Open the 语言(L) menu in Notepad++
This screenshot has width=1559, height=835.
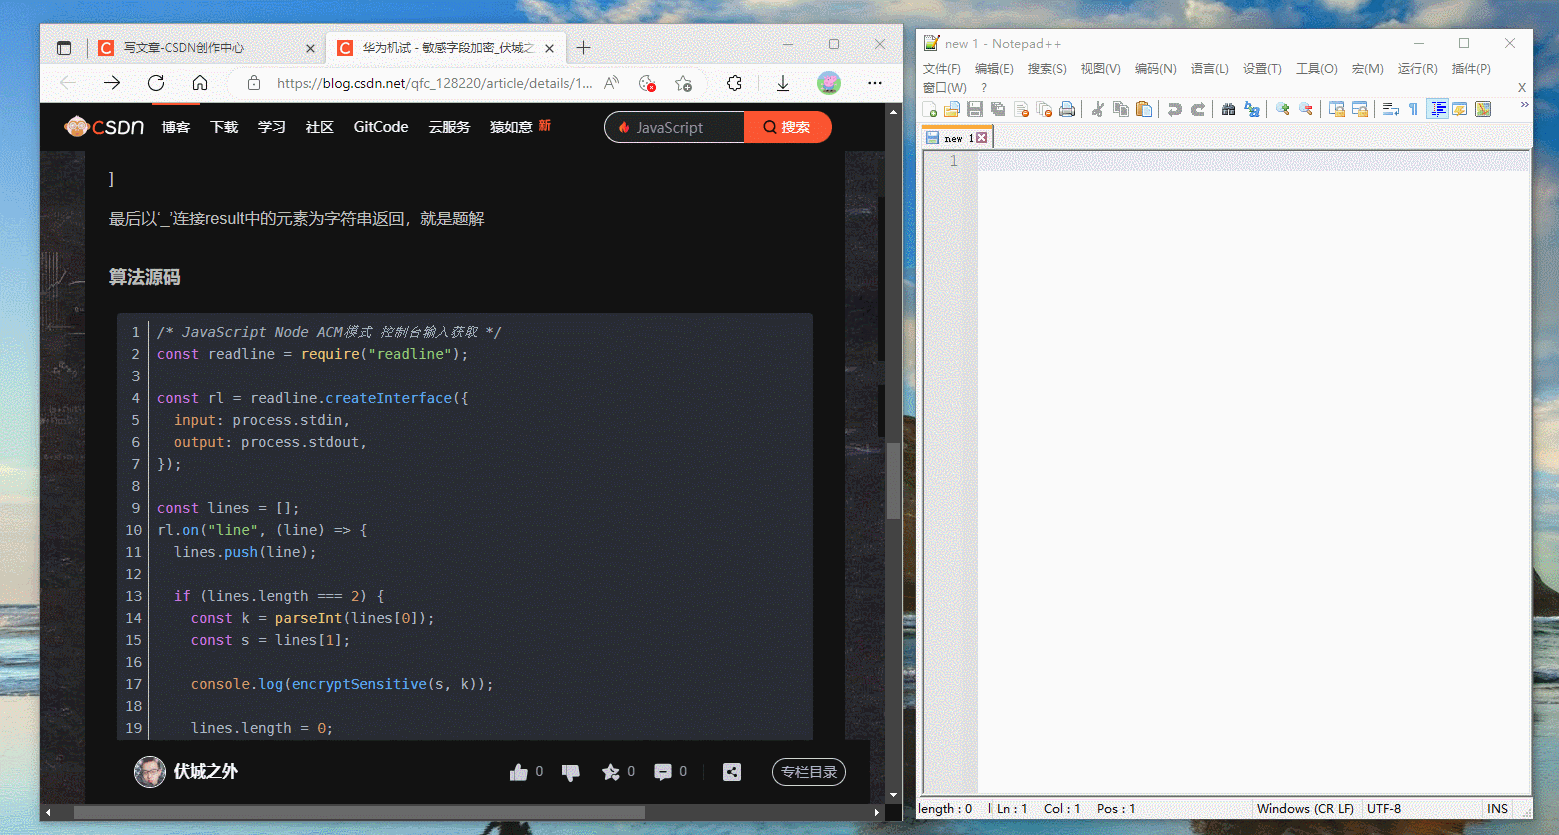click(x=1209, y=69)
